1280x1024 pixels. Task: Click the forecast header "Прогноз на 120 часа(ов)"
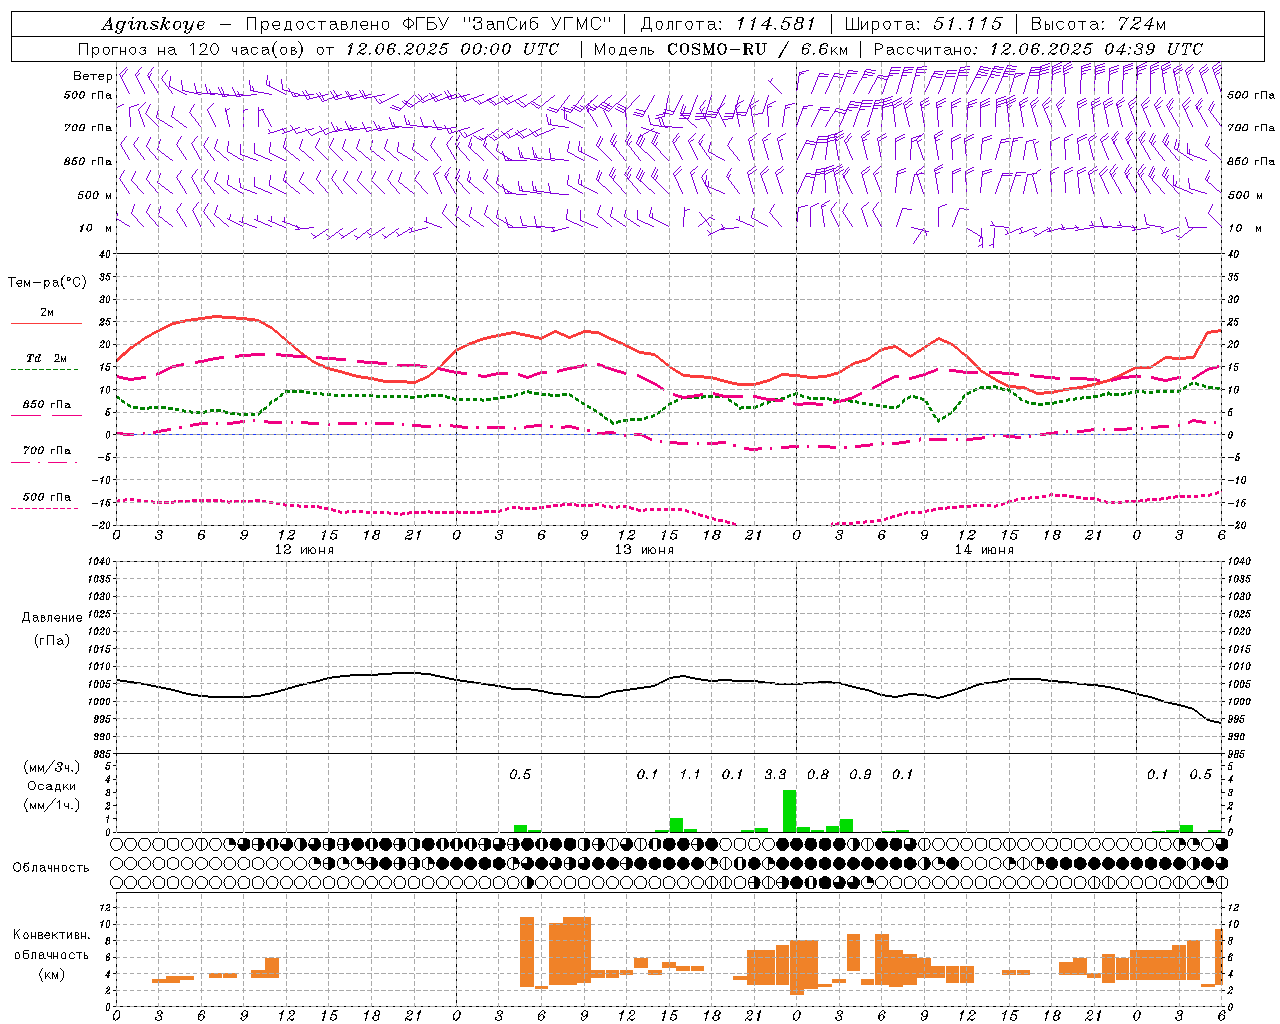[x=193, y=49]
